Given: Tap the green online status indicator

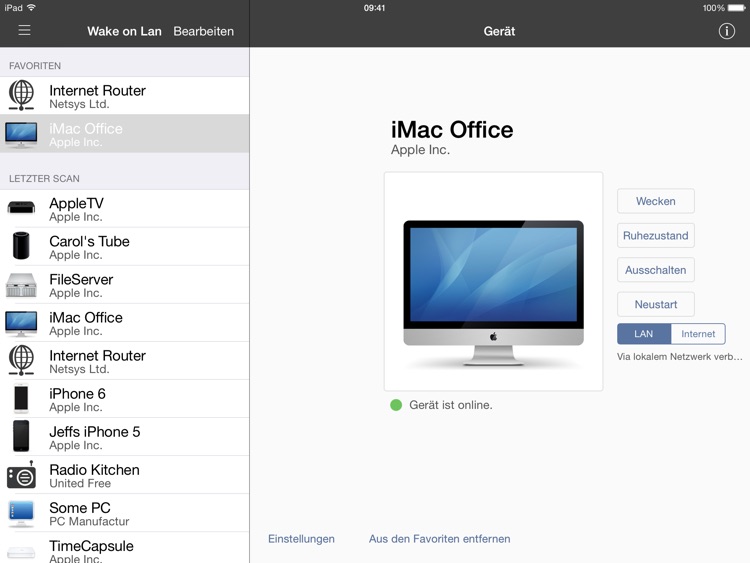Looking at the screenshot, I should [396, 405].
